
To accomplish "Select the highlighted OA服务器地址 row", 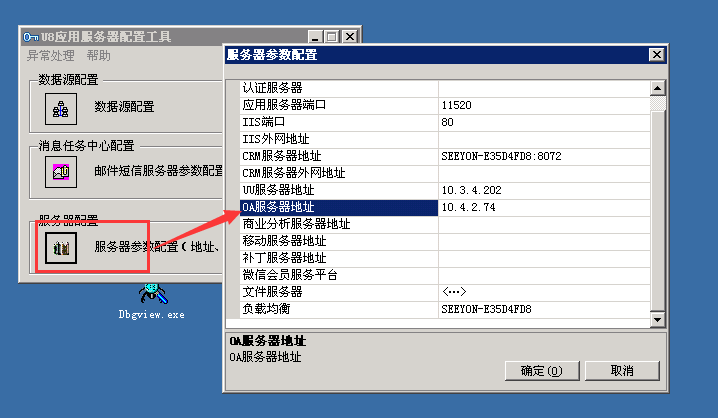I will pos(445,207).
